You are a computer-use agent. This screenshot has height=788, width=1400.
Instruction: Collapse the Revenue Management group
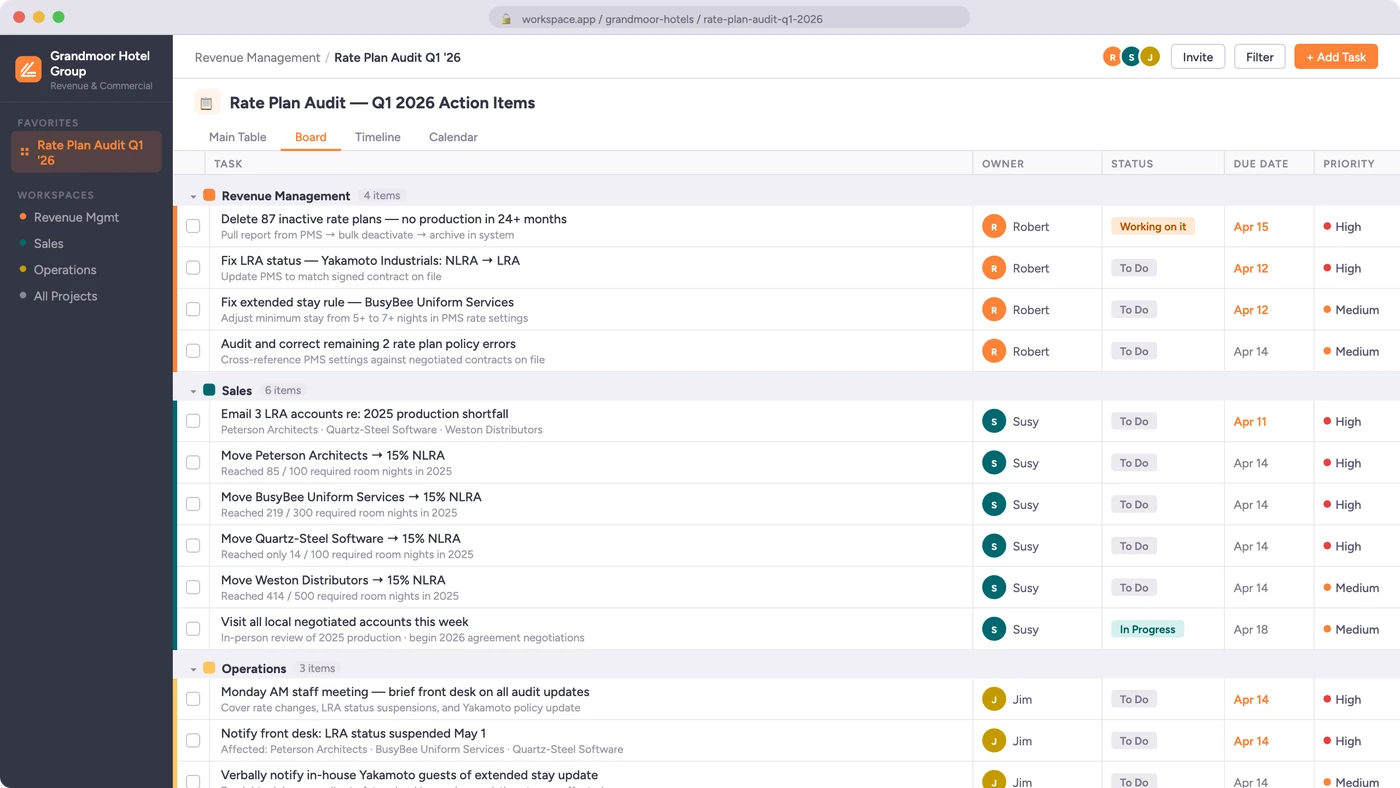(193, 197)
